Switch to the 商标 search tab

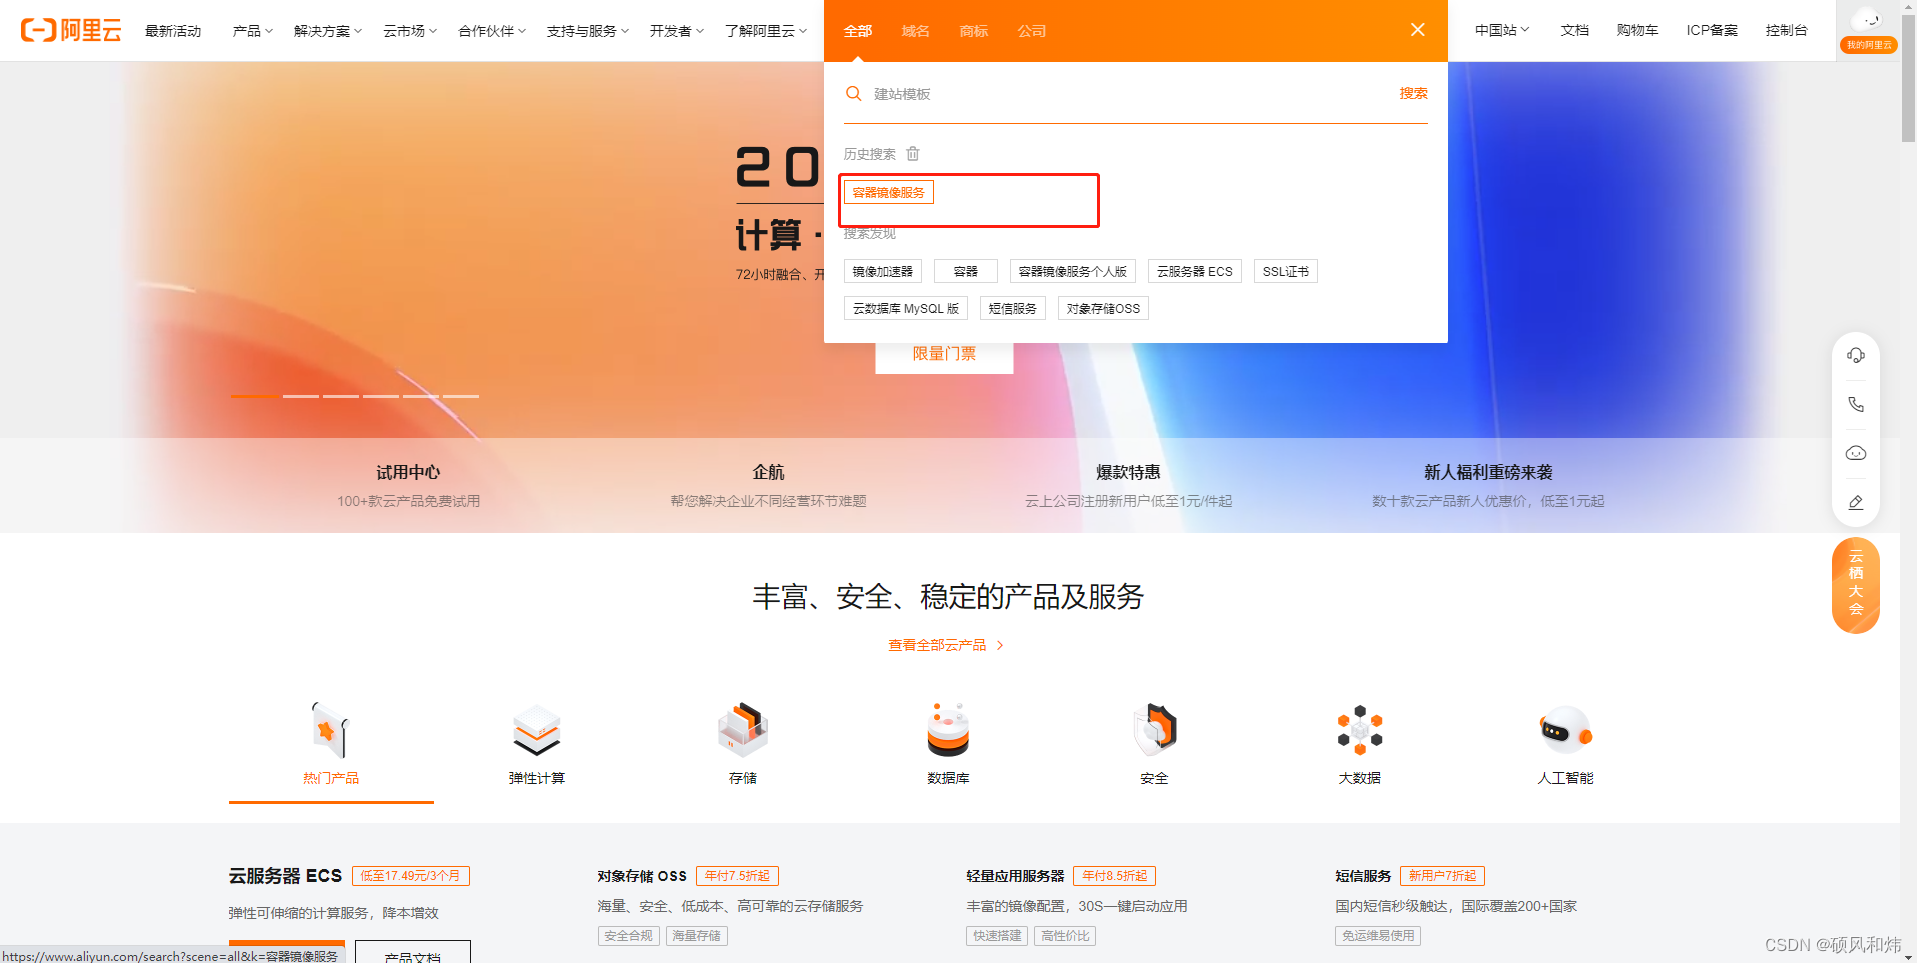tap(973, 31)
